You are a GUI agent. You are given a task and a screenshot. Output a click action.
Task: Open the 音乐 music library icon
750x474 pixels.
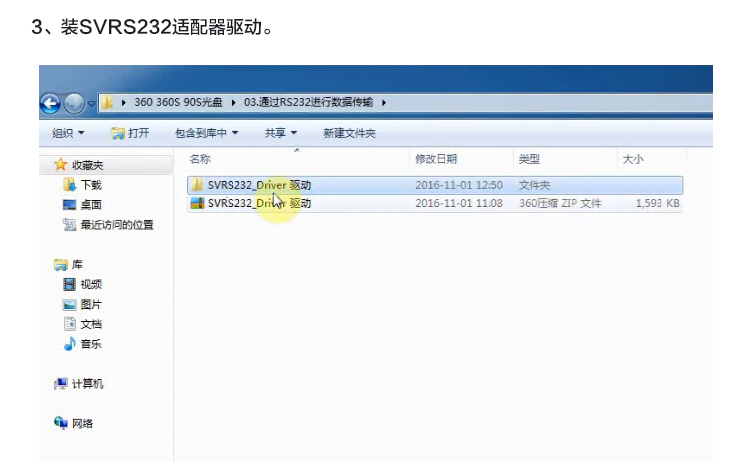[x=69, y=344]
